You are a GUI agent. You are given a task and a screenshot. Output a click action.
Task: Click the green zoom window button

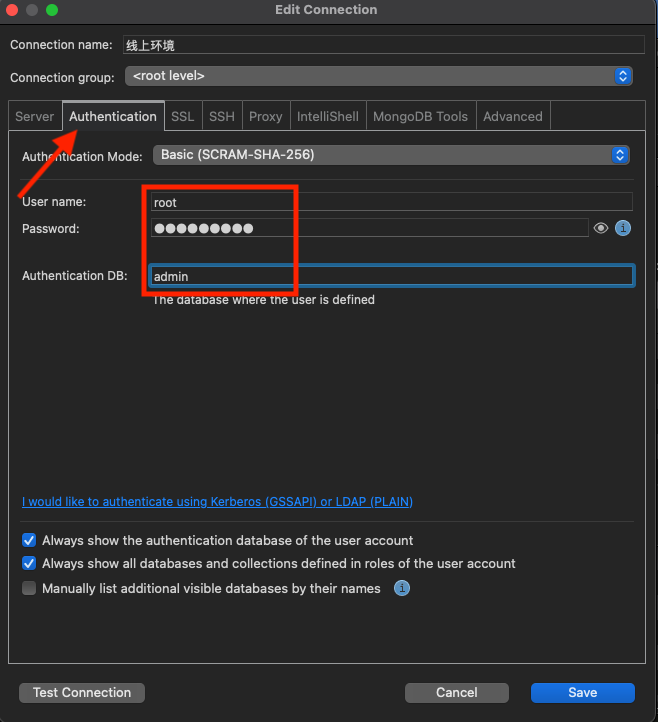coord(52,10)
